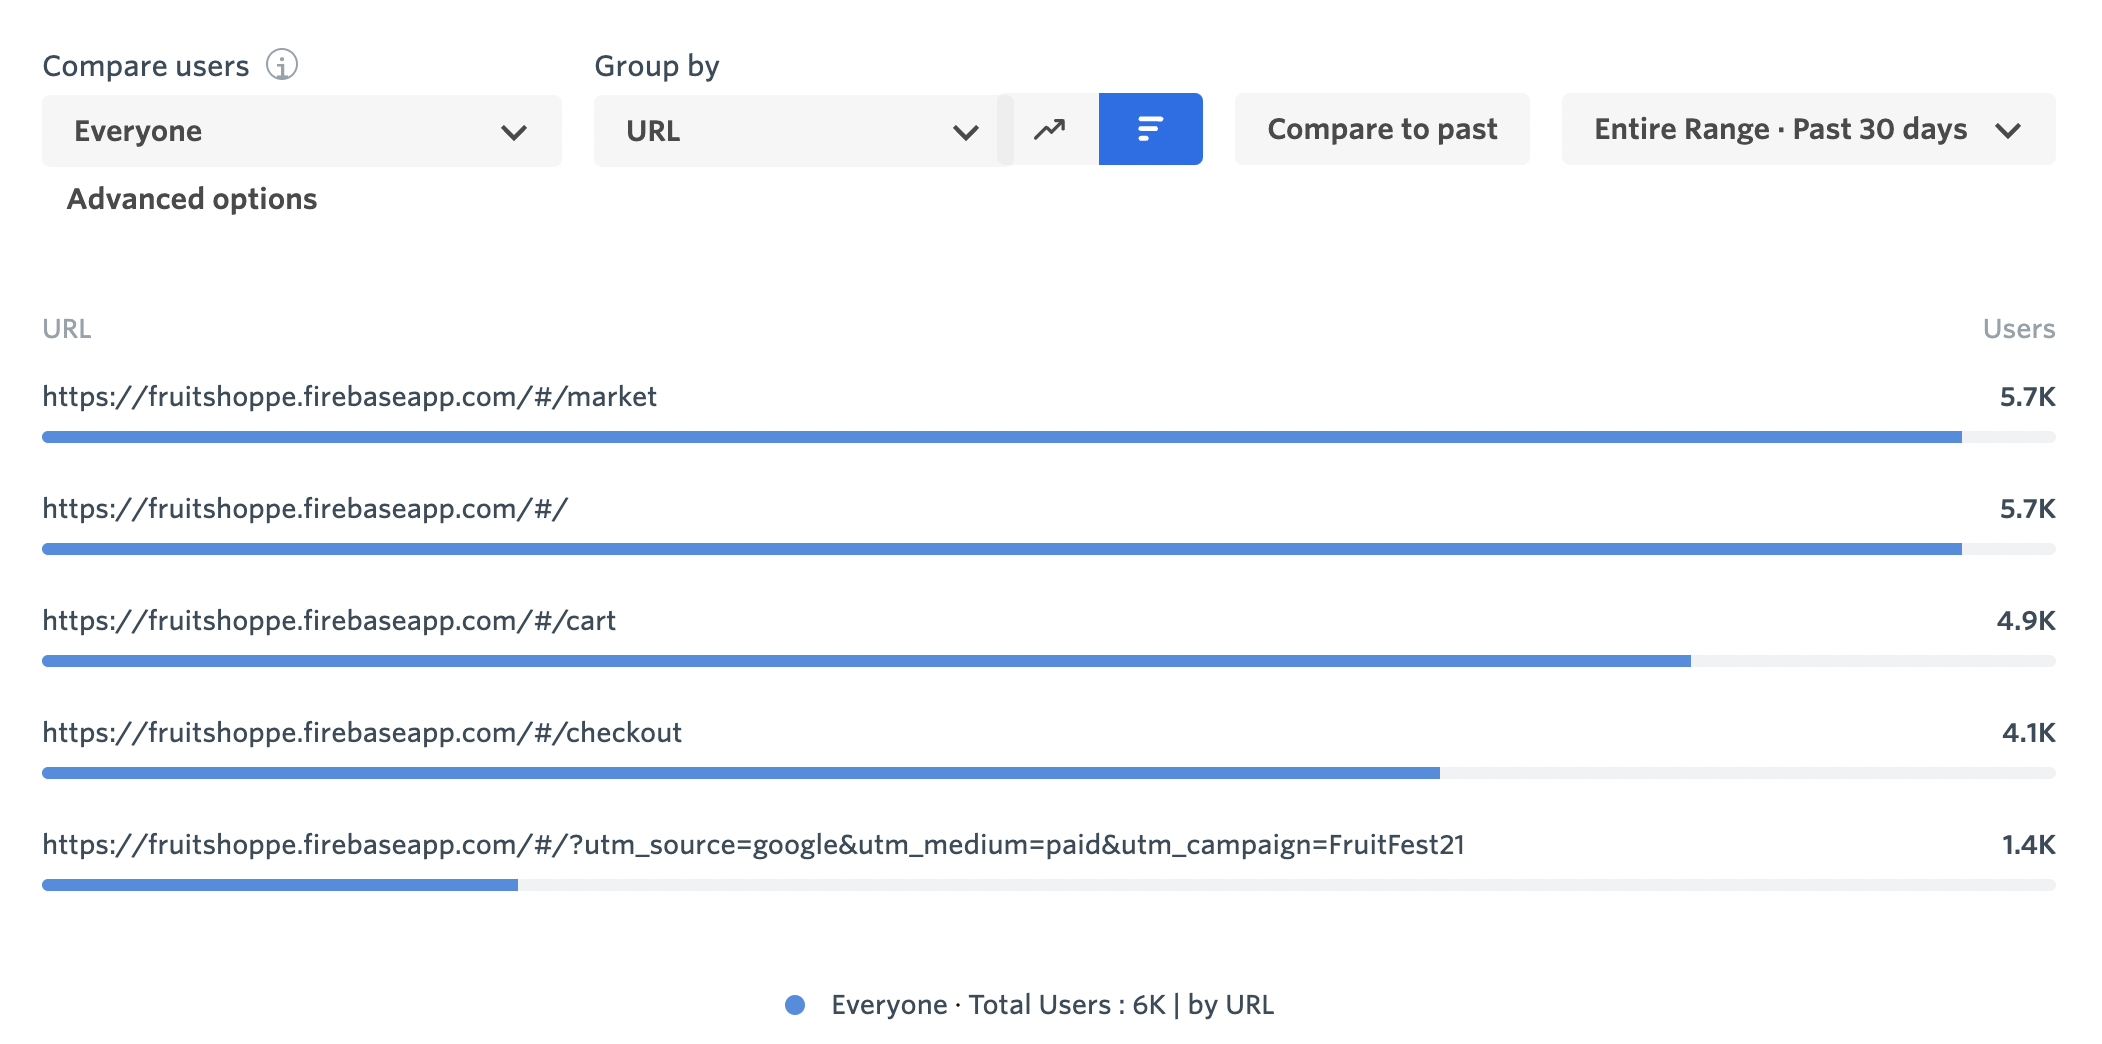Open Advanced options
Screen dimensions: 2102x1044
coord(192,199)
